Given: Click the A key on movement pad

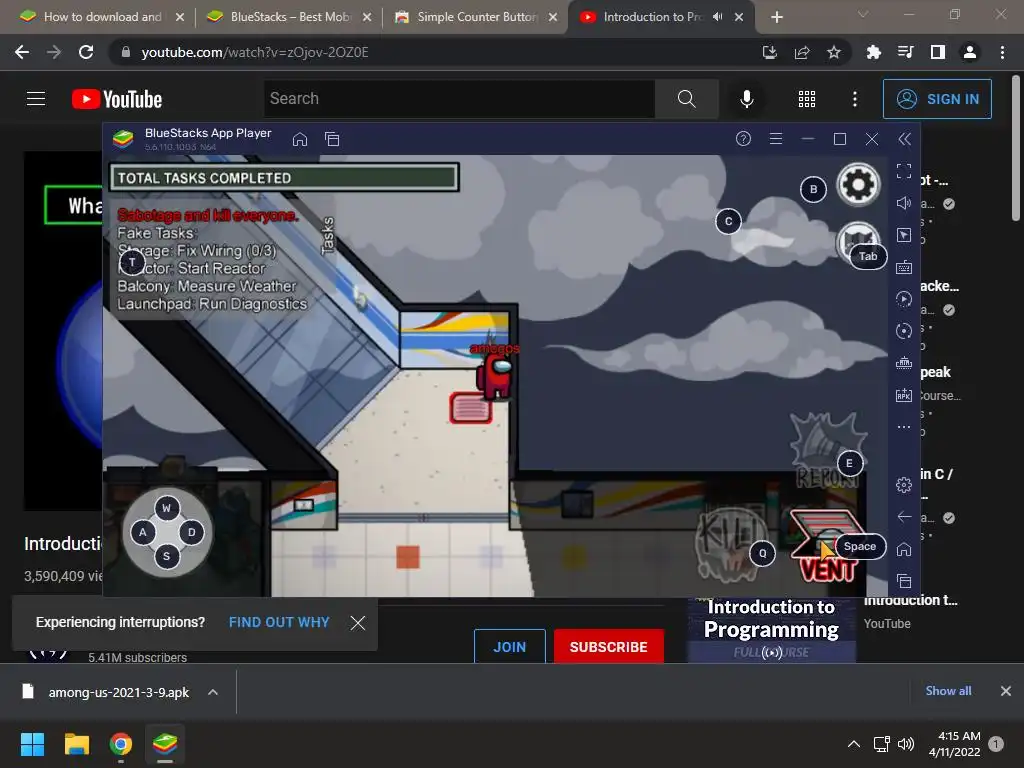Looking at the screenshot, I should click(142, 532).
